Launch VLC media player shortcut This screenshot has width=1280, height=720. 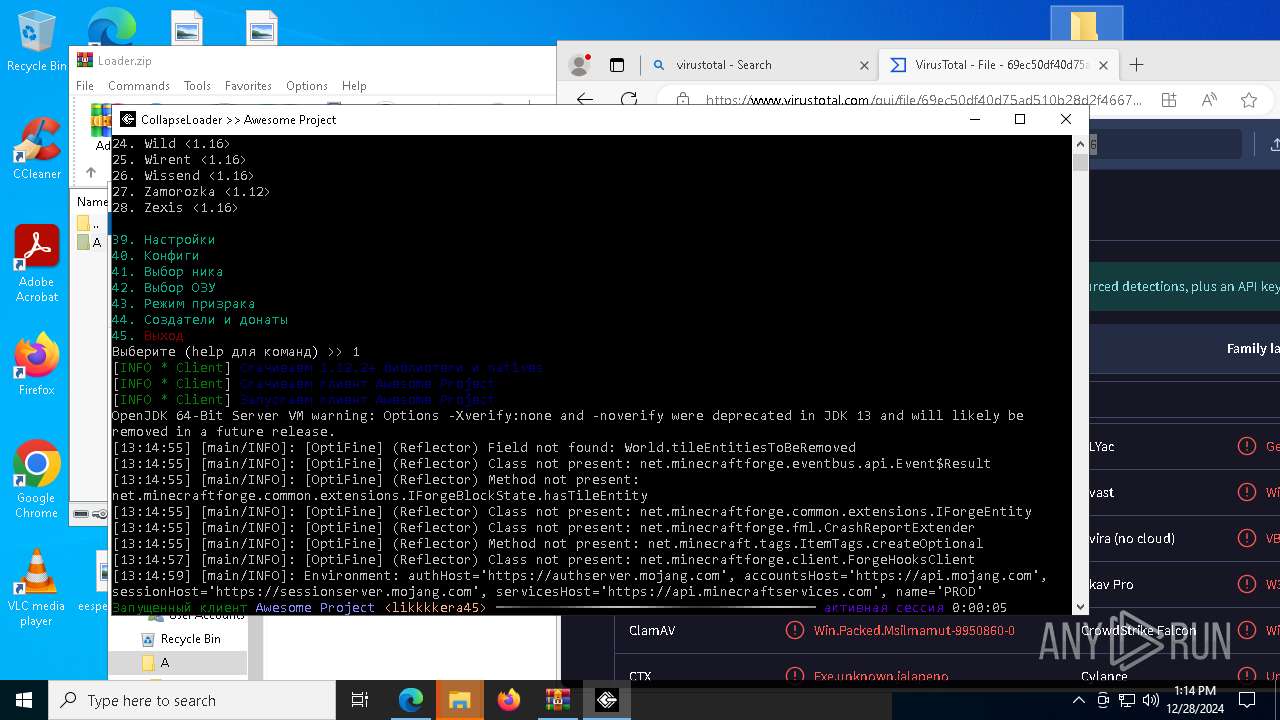coord(36,586)
